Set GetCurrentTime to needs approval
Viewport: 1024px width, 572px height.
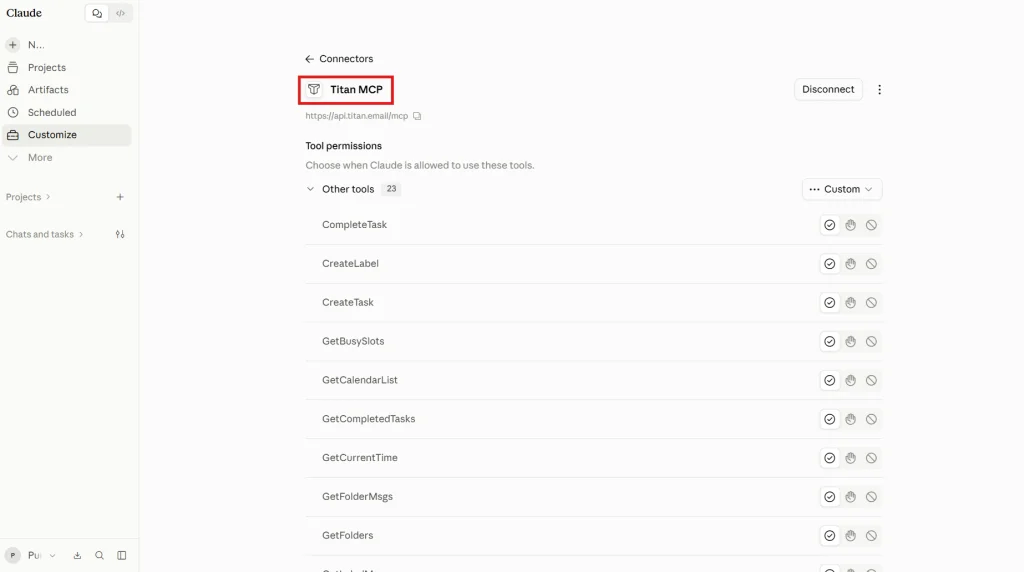pos(850,458)
